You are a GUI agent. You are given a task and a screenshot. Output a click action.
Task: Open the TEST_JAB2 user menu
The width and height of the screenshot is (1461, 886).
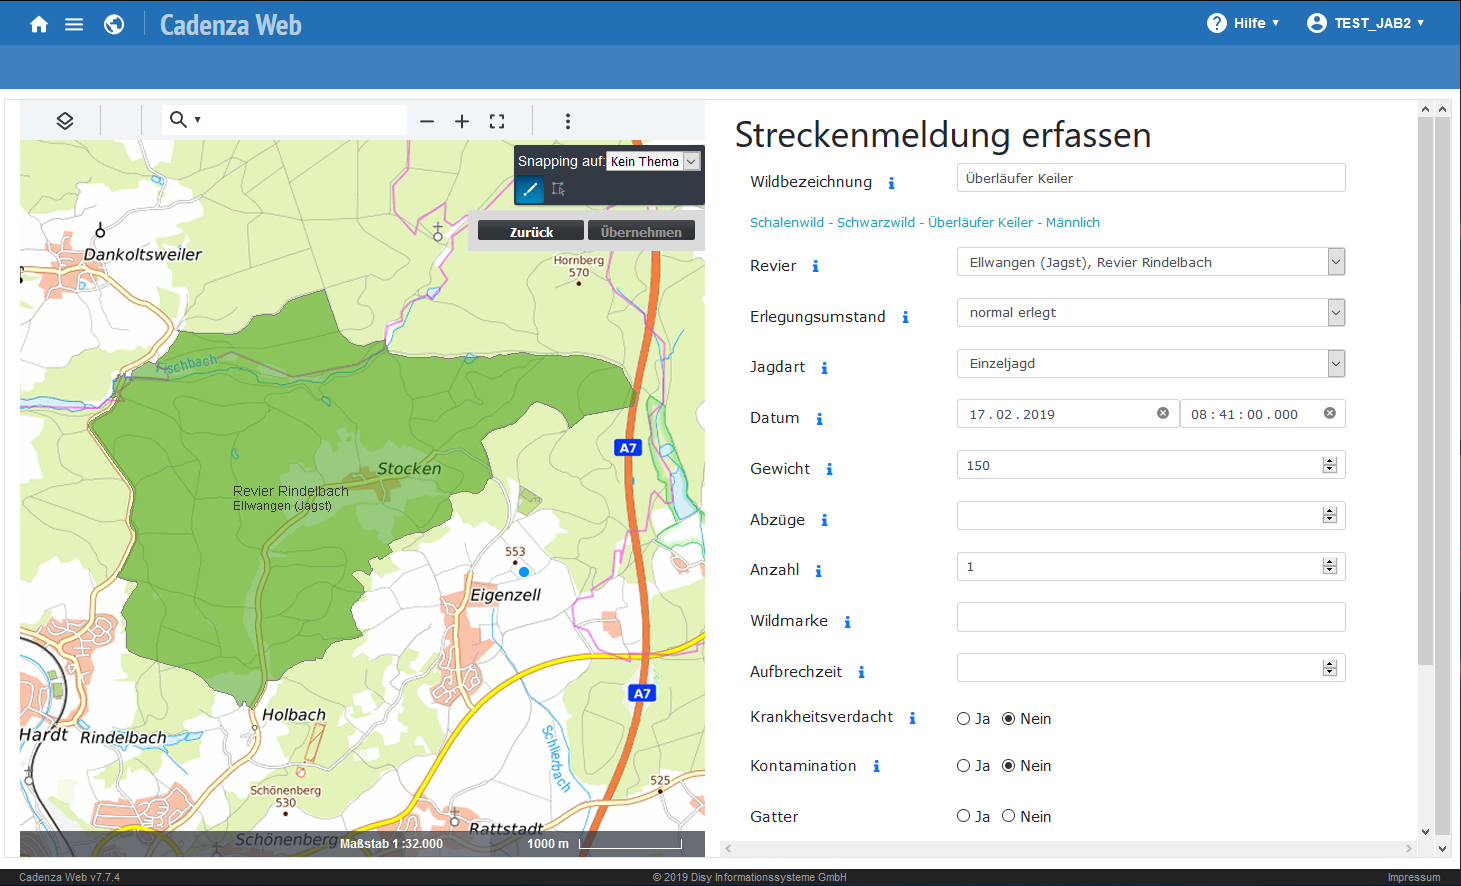[1366, 23]
